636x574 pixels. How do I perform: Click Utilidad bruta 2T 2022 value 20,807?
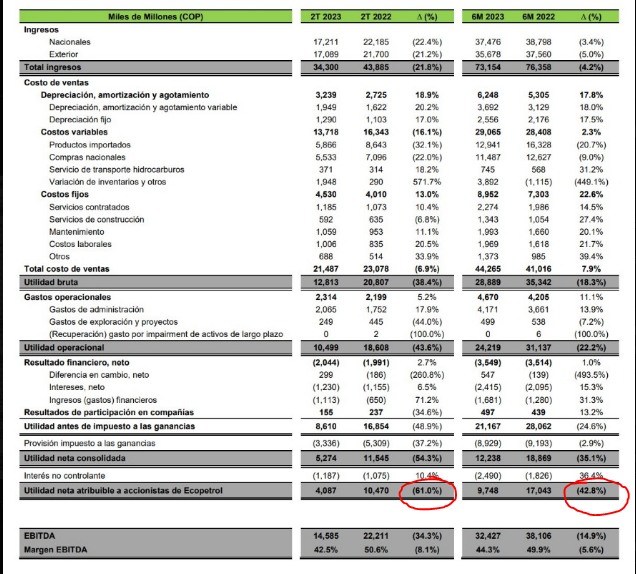click(x=376, y=282)
